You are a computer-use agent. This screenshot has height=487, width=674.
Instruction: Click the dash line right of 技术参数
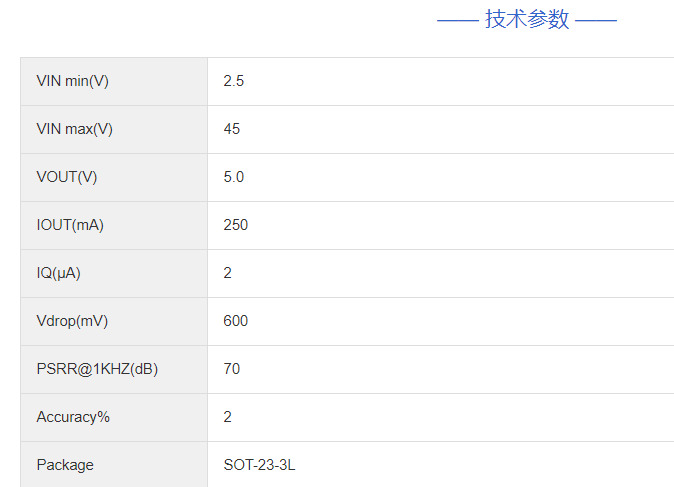click(596, 20)
